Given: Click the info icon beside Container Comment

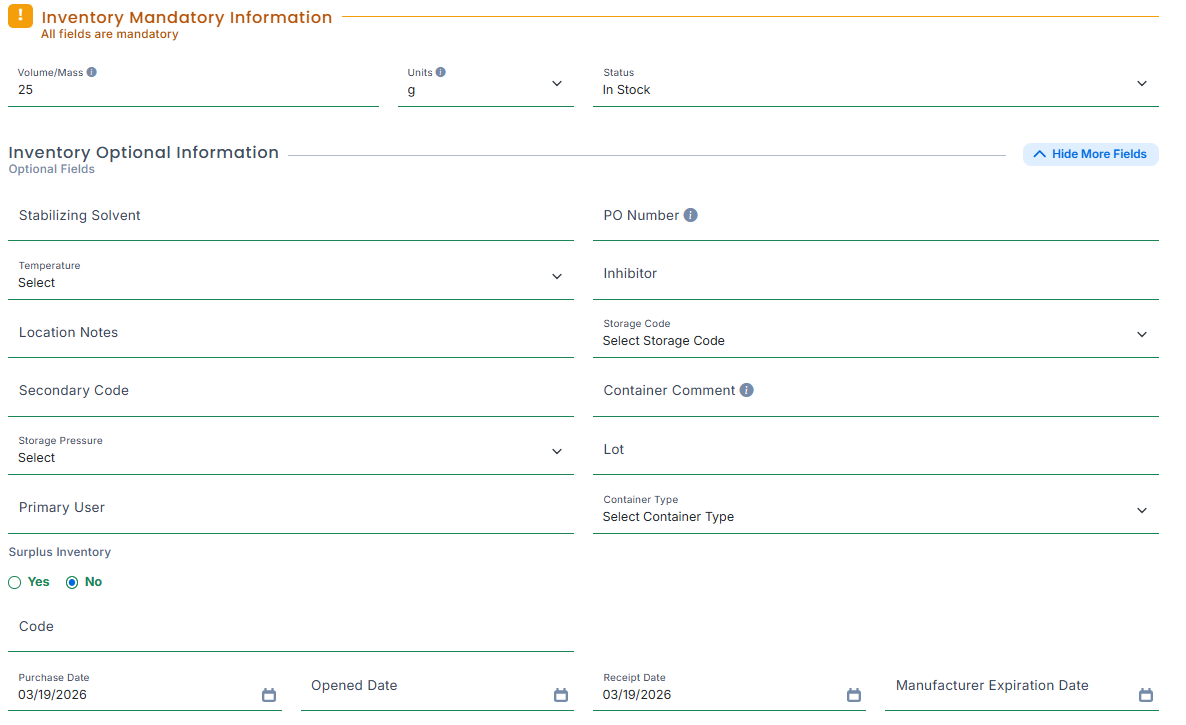Looking at the screenshot, I should click(x=747, y=390).
